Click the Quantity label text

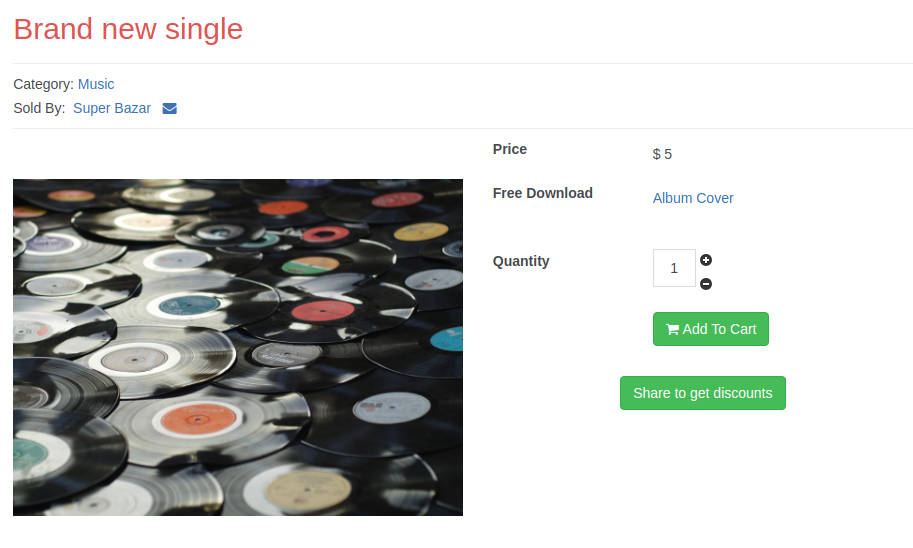tap(521, 261)
